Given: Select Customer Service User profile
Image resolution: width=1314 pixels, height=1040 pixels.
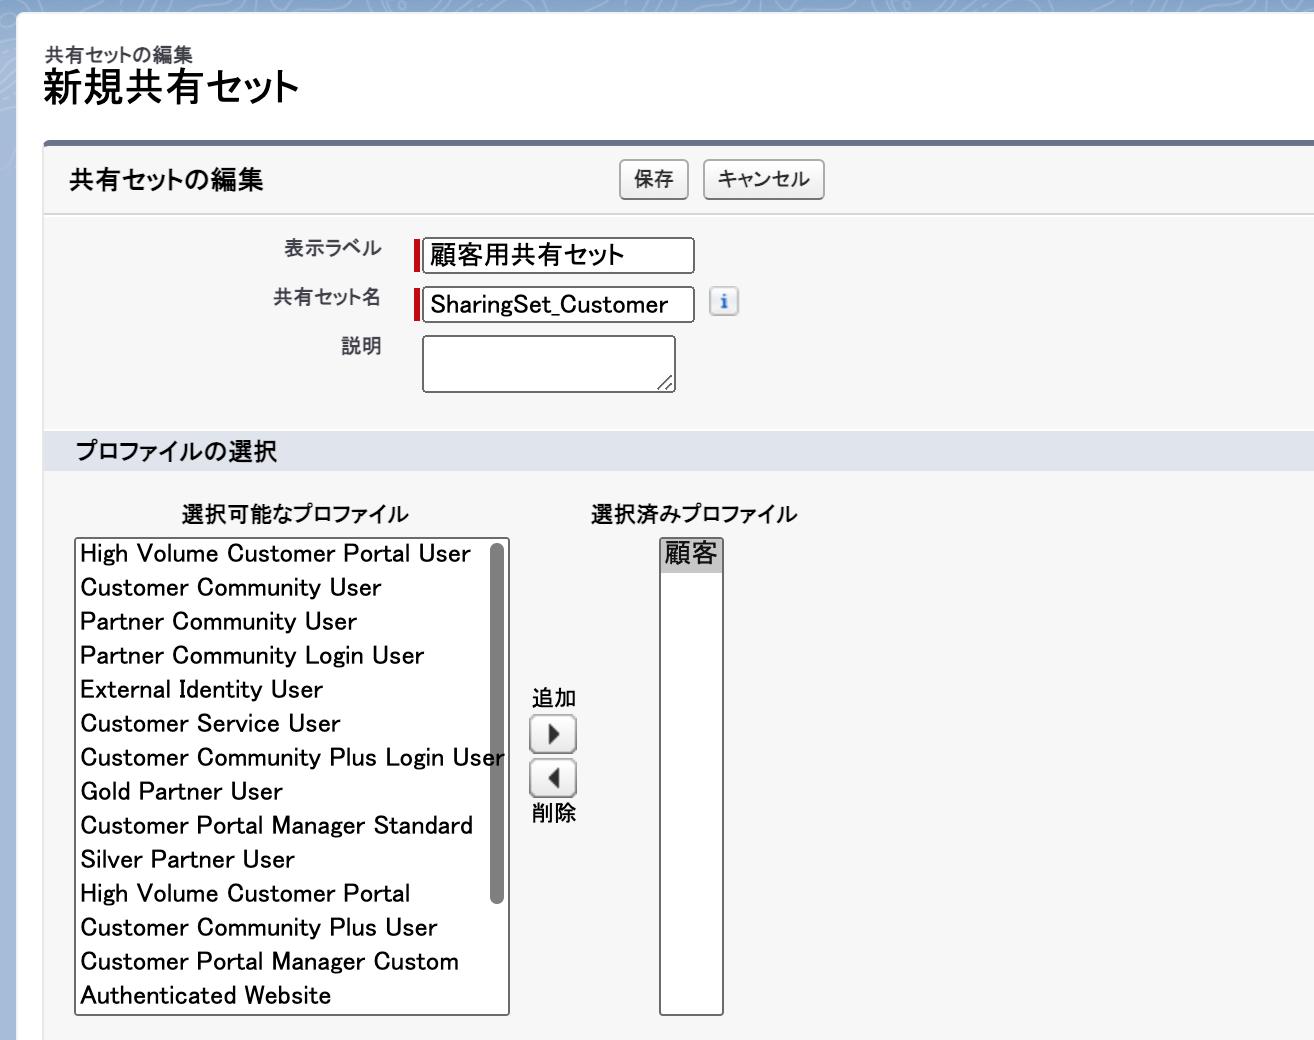Looking at the screenshot, I should coord(283,724).
